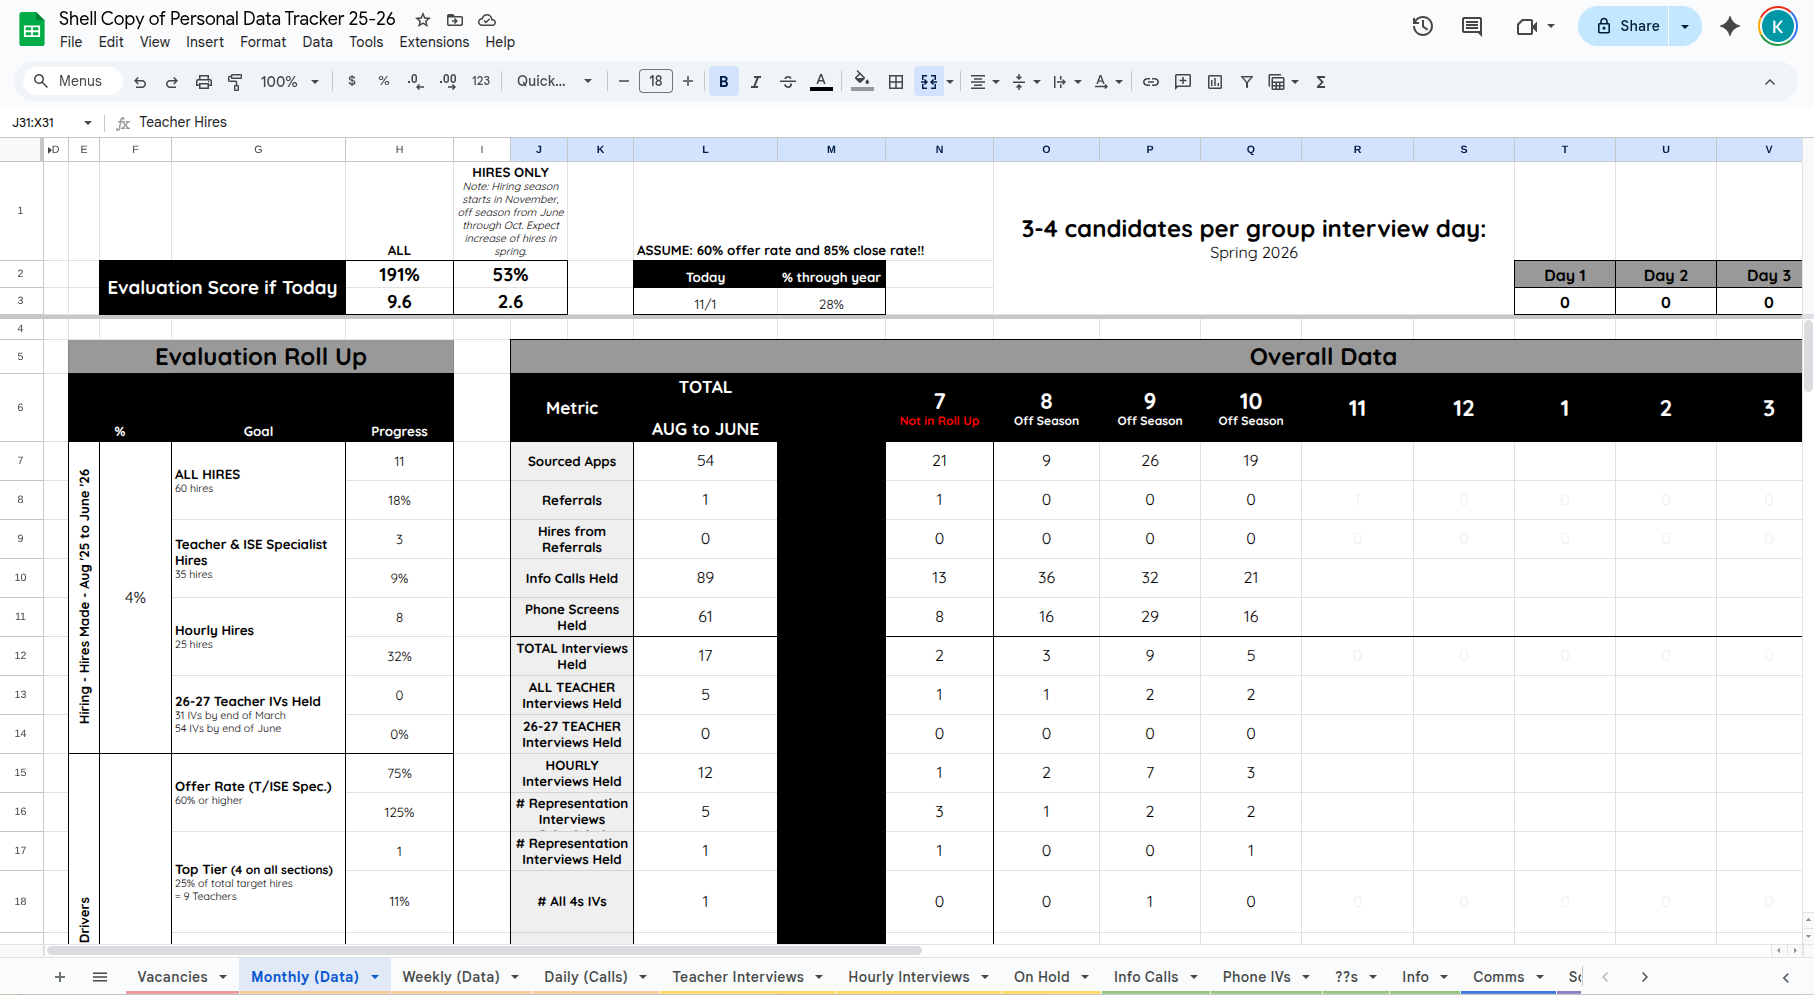Apply bold formatting from the toolbar

[723, 81]
